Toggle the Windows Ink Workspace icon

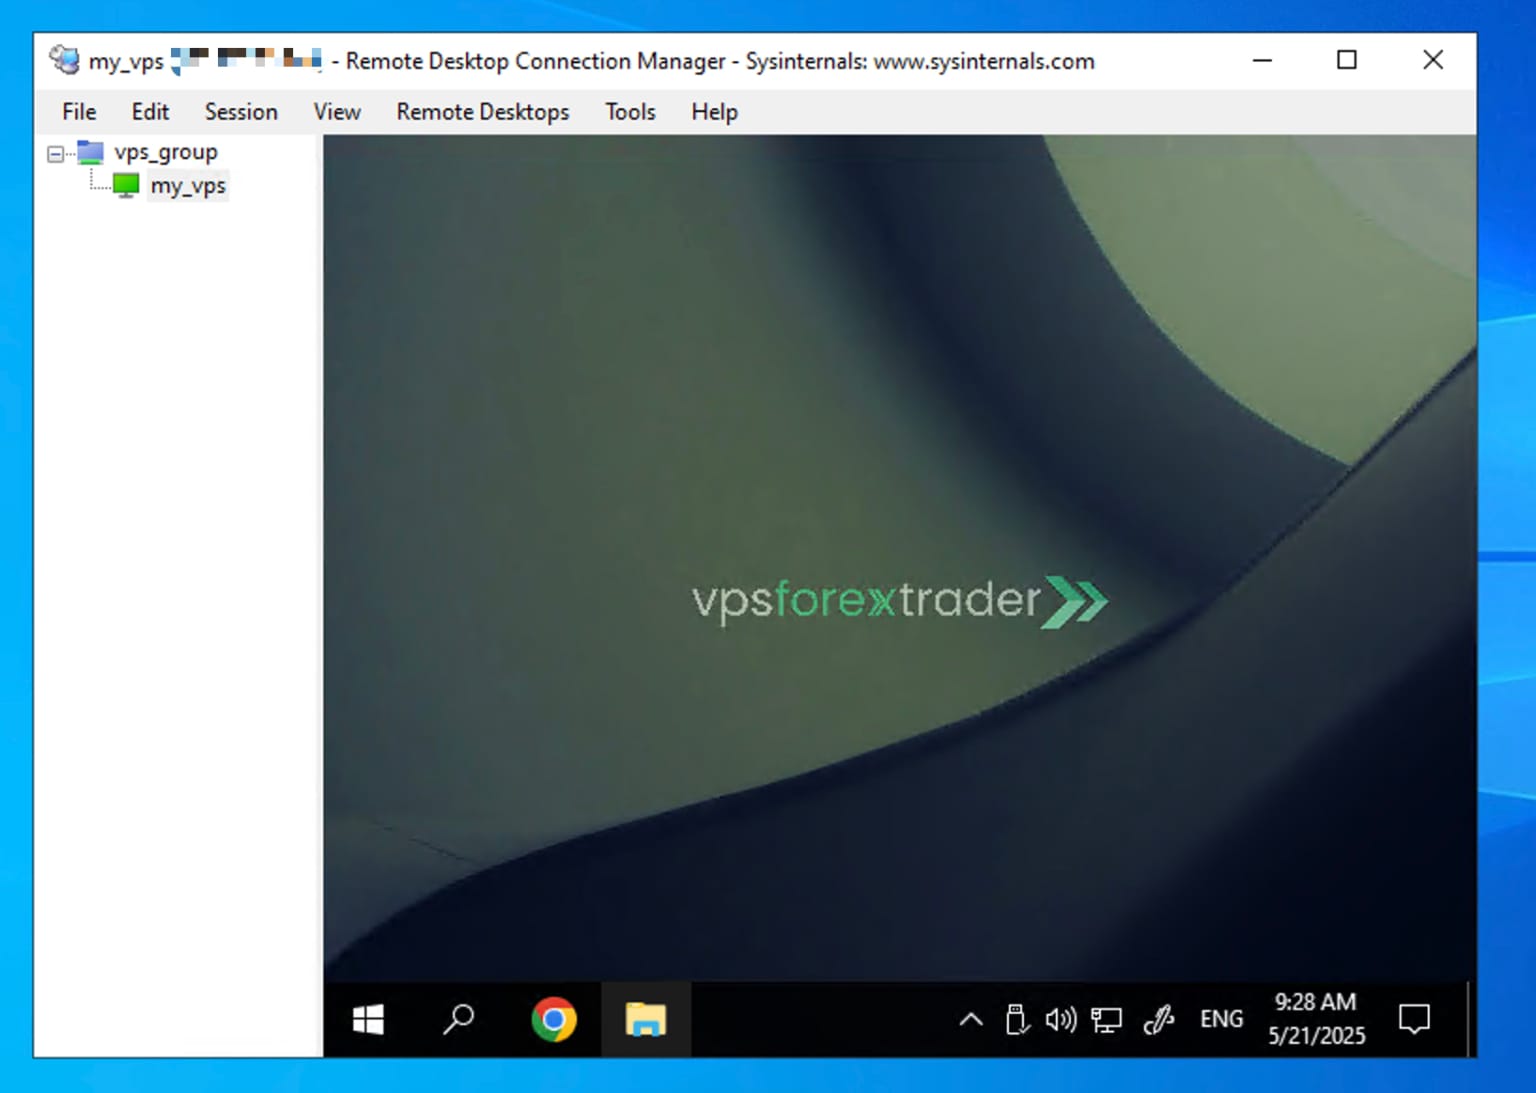coord(1158,1019)
